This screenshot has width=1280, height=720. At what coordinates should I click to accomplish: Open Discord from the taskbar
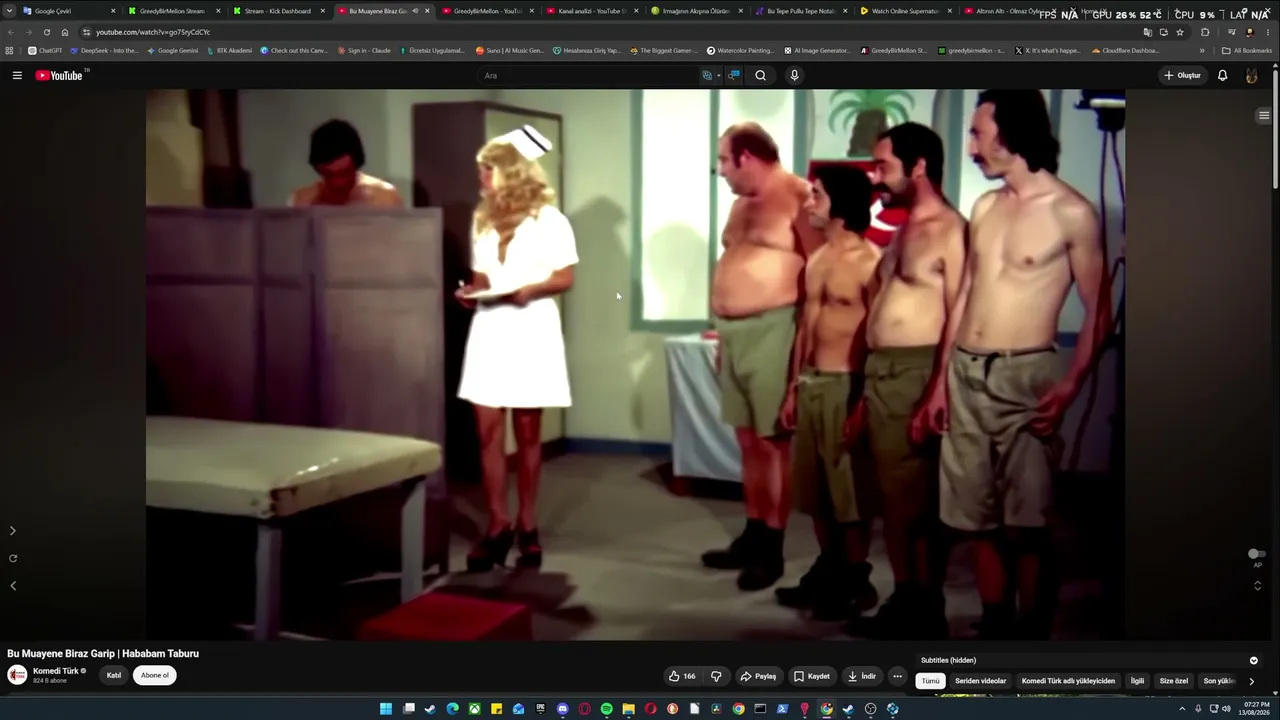[x=563, y=709]
